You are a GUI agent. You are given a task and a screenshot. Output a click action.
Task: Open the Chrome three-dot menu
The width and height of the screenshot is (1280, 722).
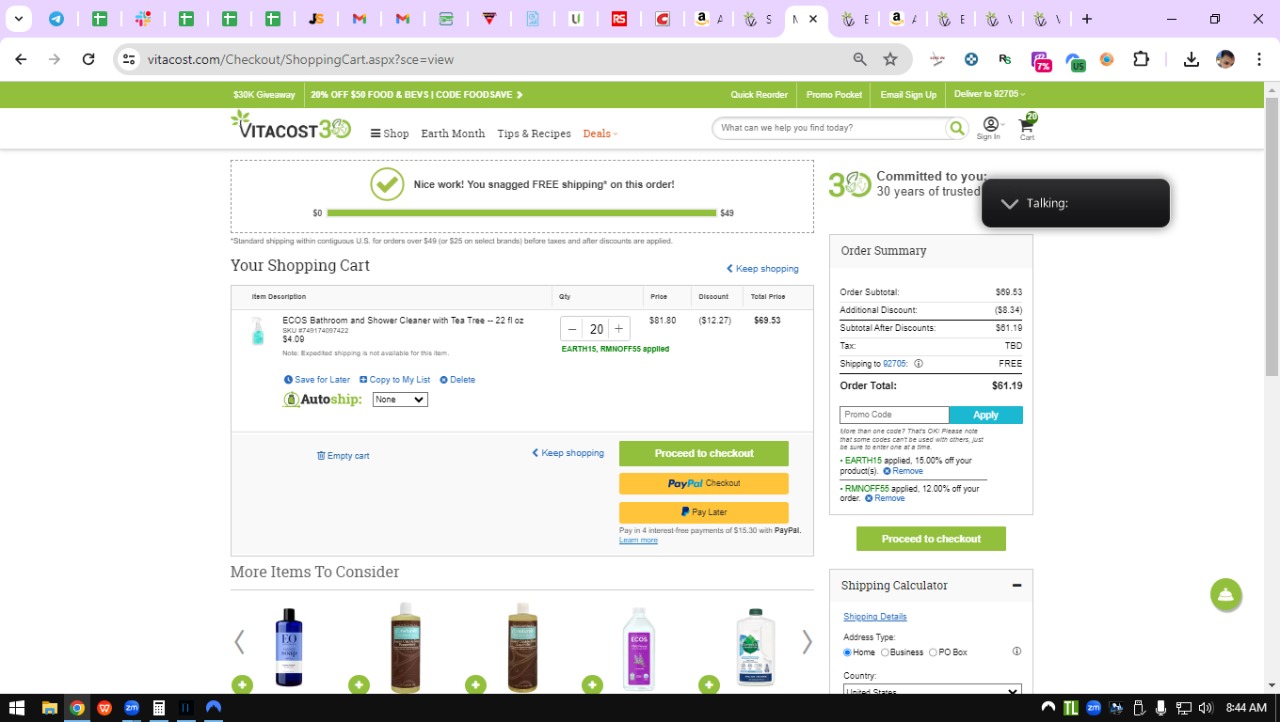1259,59
